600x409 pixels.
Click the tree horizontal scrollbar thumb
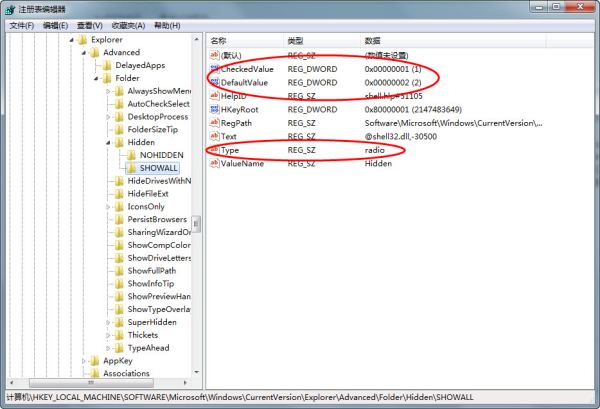click(91, 382)
